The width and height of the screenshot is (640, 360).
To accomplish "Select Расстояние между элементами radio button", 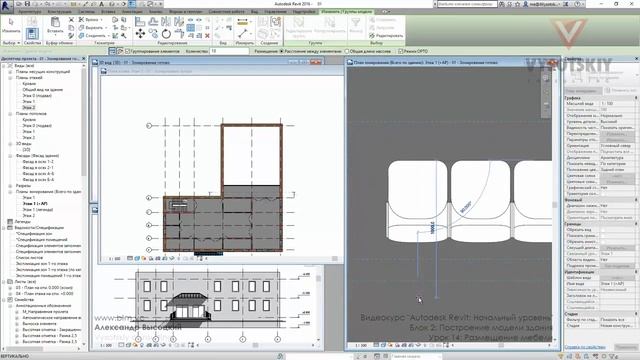I will pos(281,51).
